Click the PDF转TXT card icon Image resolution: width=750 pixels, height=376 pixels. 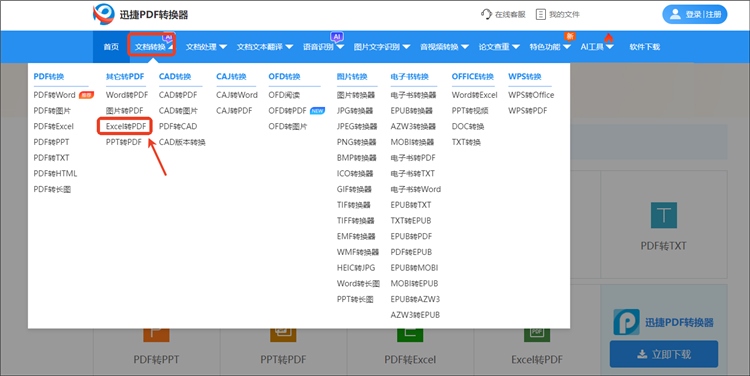coord(664,215)
